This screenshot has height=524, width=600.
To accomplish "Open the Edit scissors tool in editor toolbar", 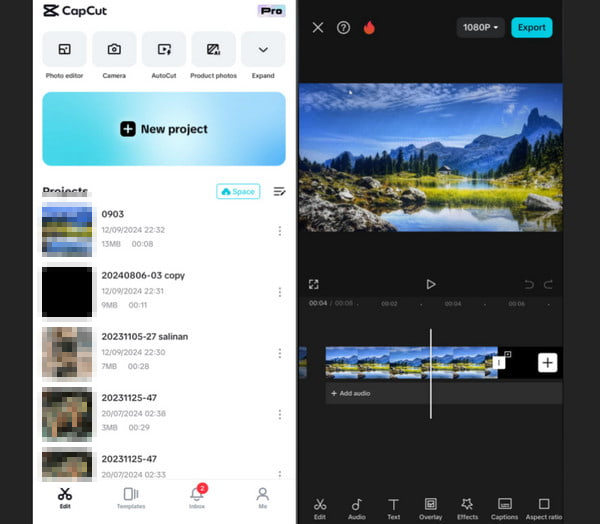I will [320, 509].
